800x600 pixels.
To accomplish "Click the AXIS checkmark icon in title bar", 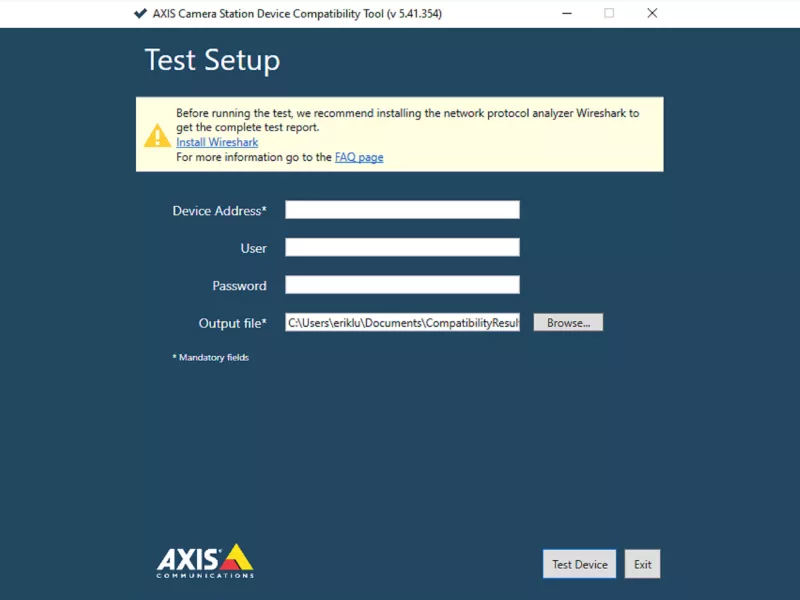I will point(137,13).
